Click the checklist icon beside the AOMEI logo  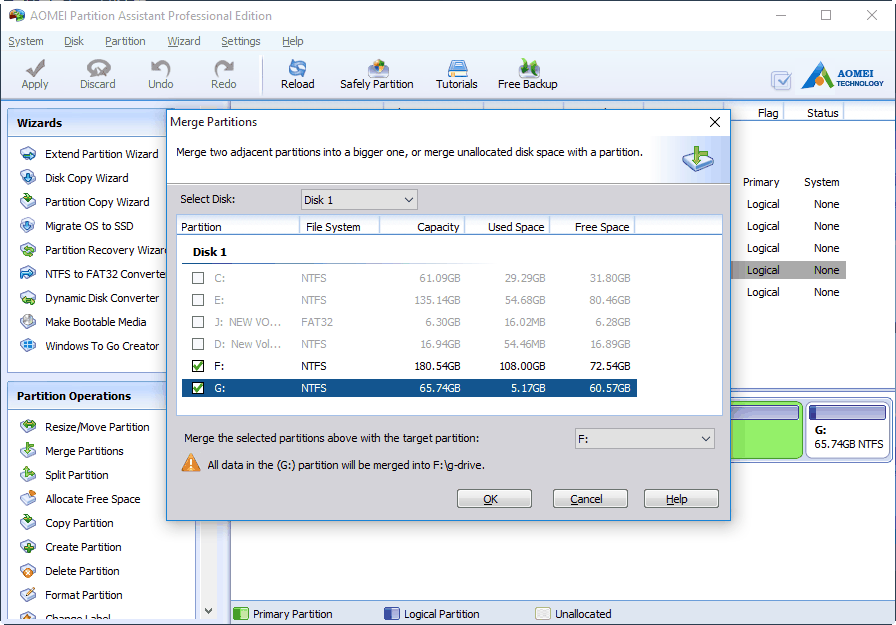pyautogui.click(x=781, y=81)
